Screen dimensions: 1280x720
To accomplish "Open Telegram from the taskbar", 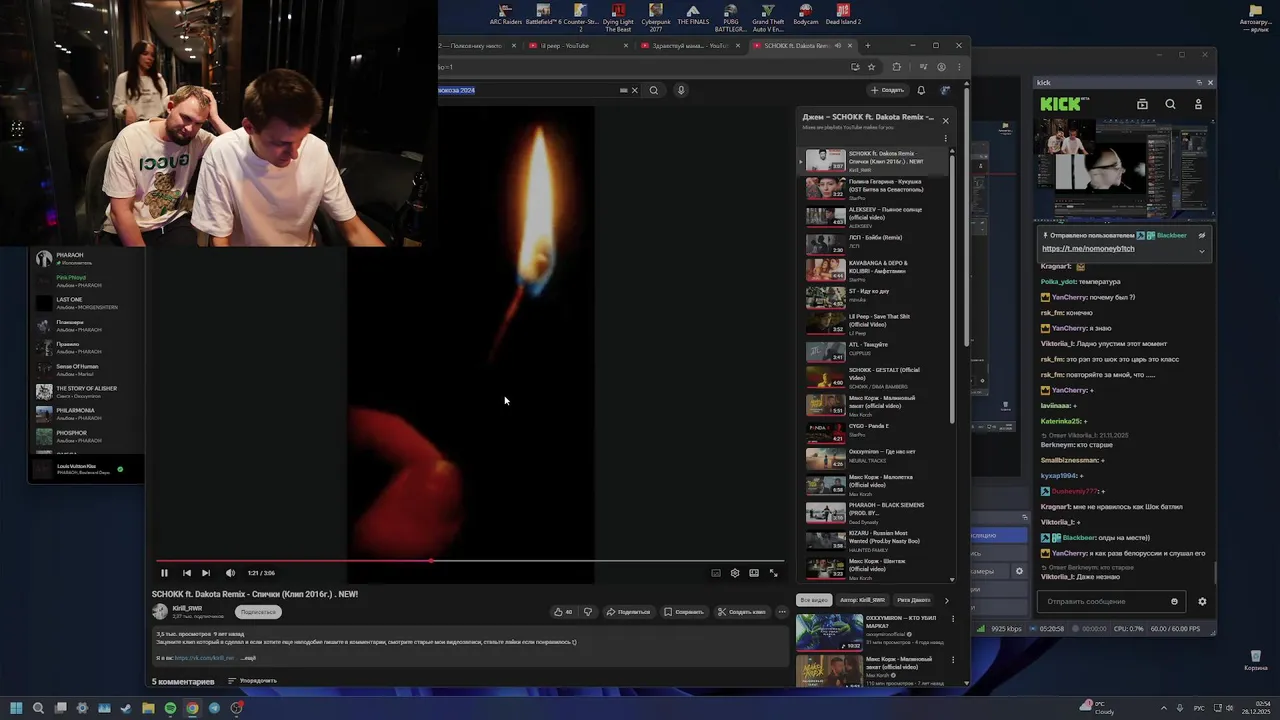I will pyautogui.click(x=214, y=708).
